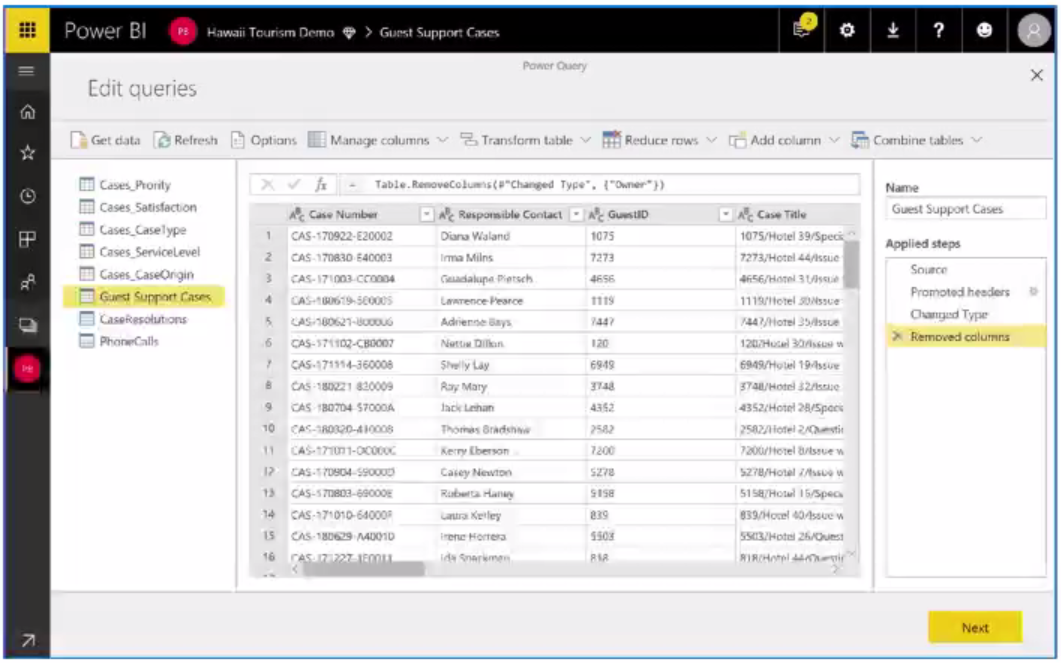The width and height of the screenshot is (1061, 663).
Task: Click the Hawaii Tourism Demo workspace badge
Action: click(182, 32)
